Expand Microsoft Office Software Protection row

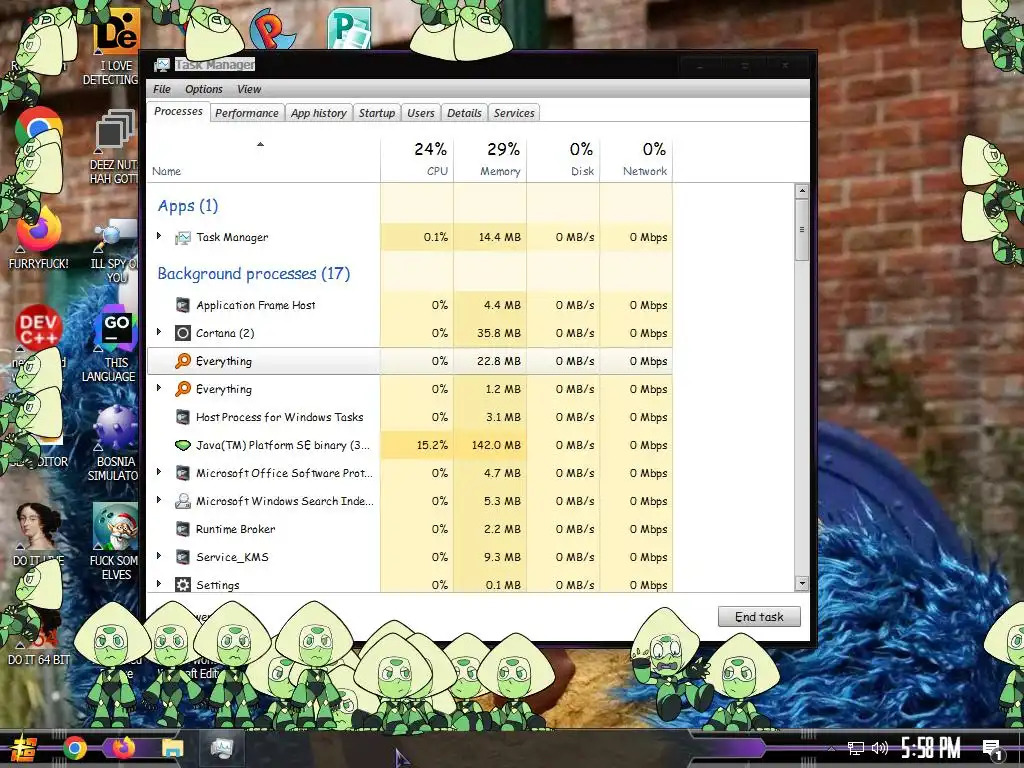point(159,472)
